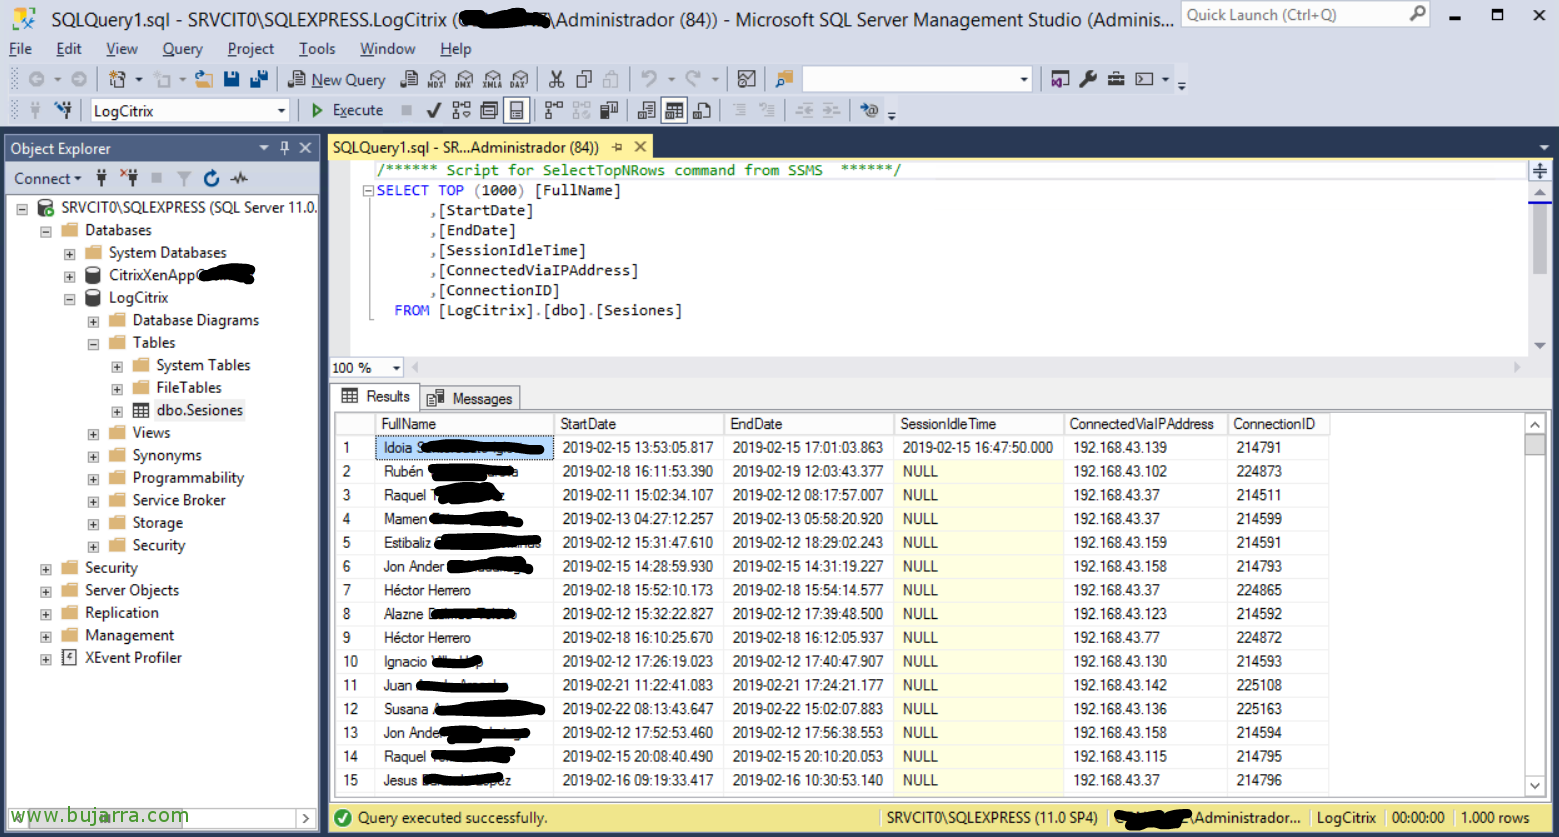Image resolution: width=1559 pixels, height=837 pixels.
Task: Click the Properties wrench icon
Action: tap(1088, 79)
